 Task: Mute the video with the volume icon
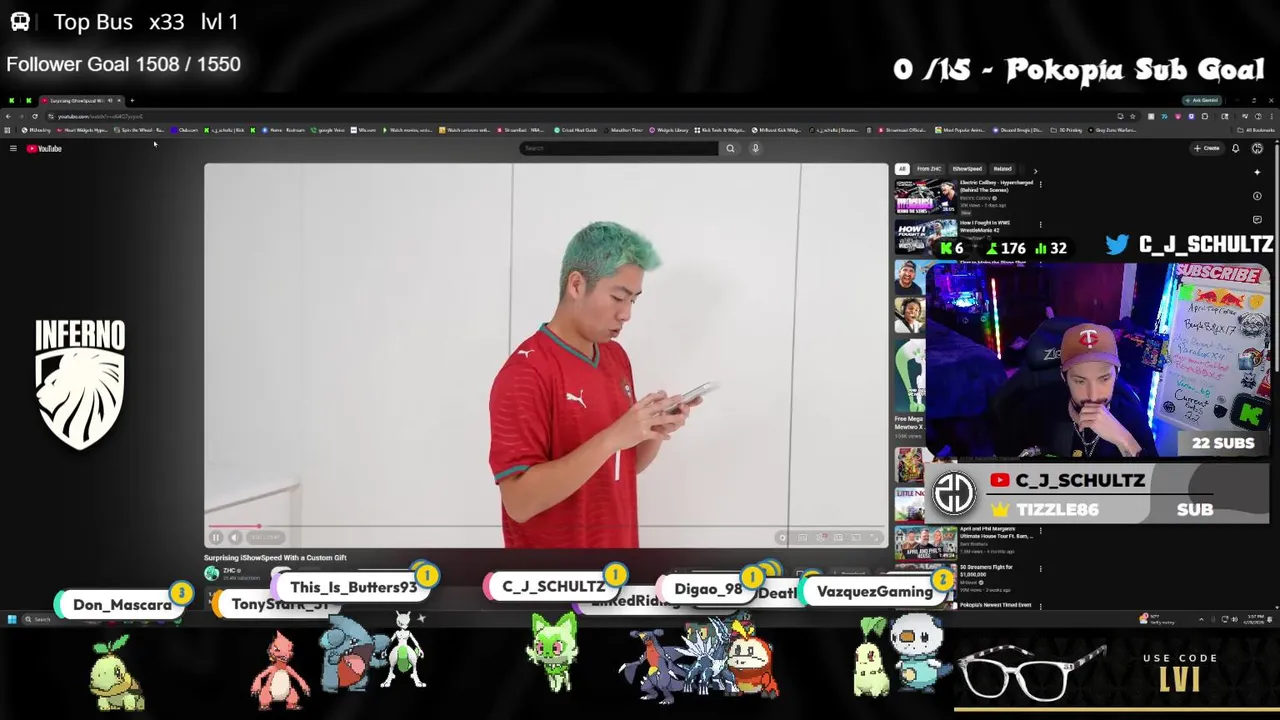click(234, 537)
